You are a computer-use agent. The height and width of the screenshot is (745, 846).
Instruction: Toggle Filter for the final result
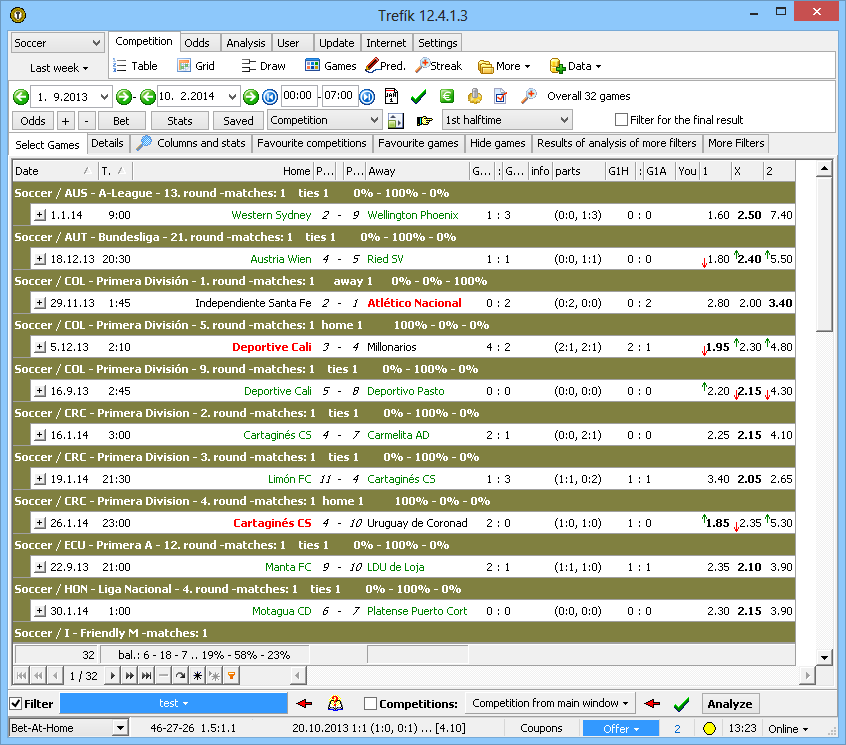(621, 120)
